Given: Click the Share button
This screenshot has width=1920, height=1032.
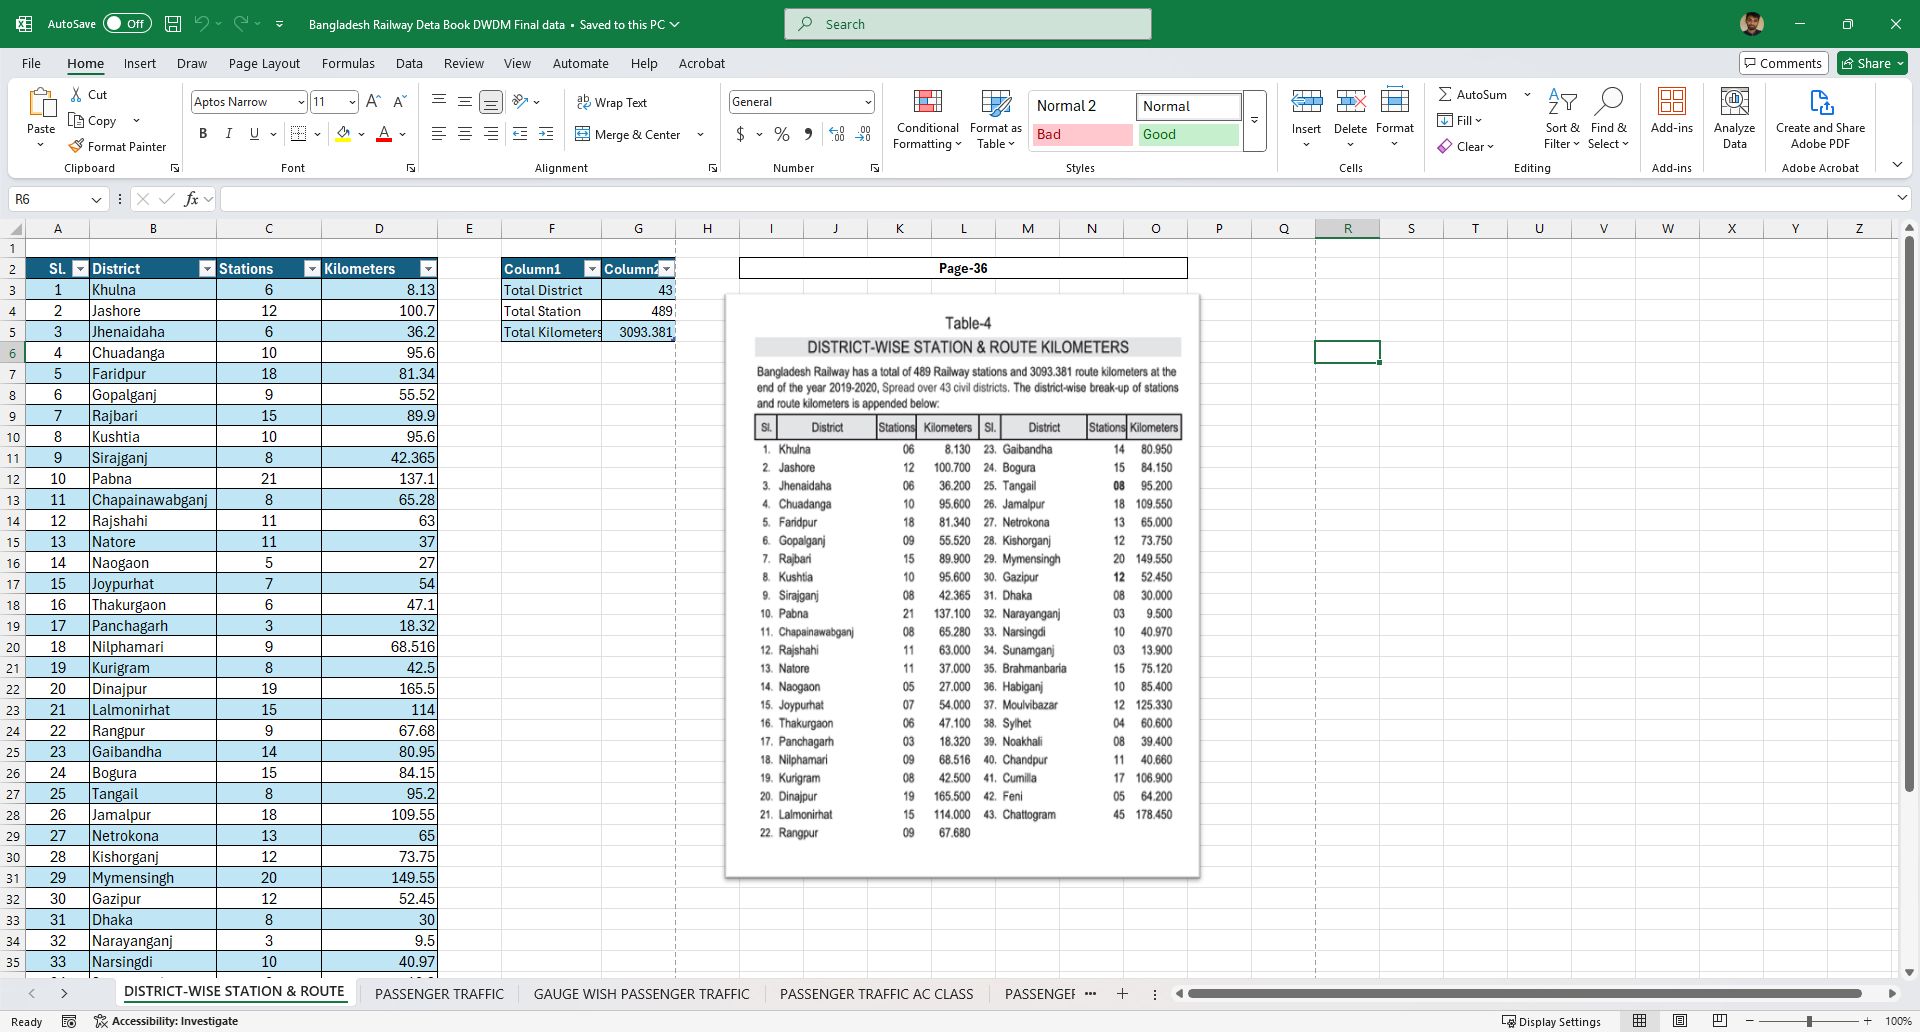Looking at the screenshot, I should [1872, 63].
